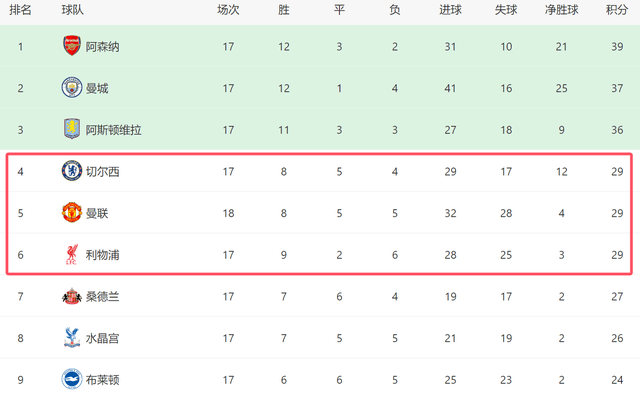Click the Aston Villa club badge
The height and width of the screenshot is (399, 640).
(72, 129)
